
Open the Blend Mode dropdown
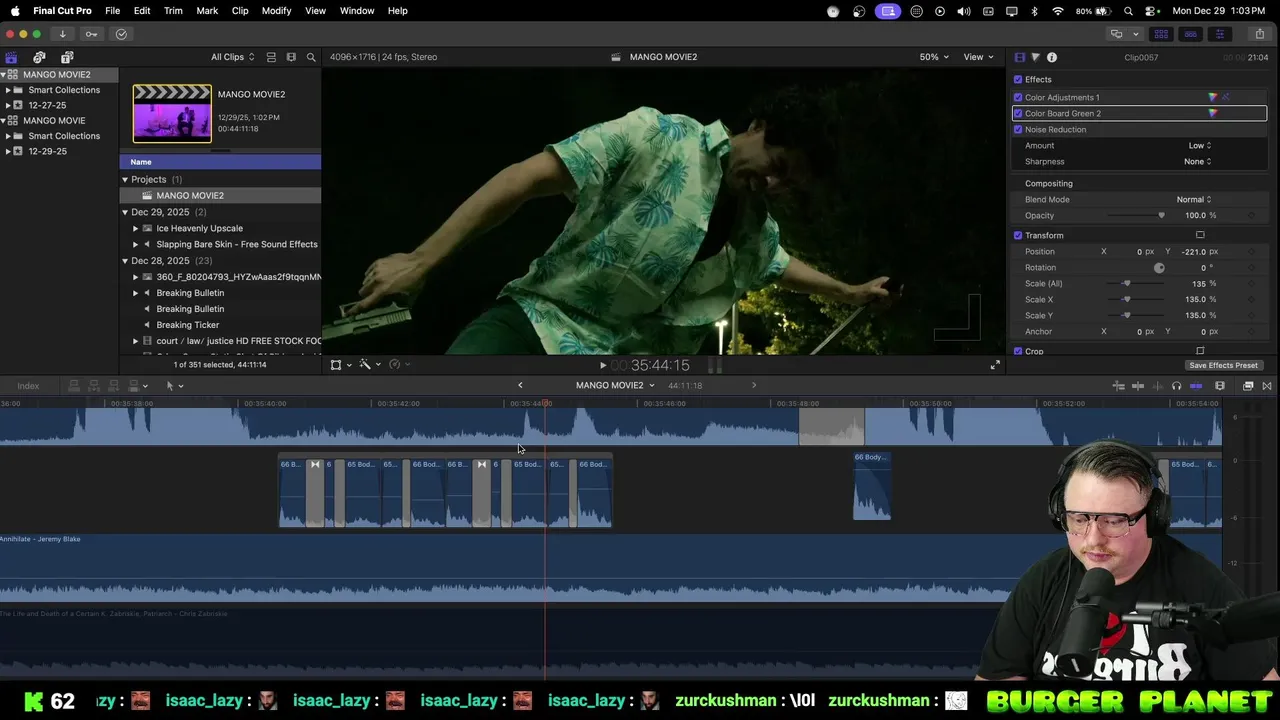tap(1194, 200)
